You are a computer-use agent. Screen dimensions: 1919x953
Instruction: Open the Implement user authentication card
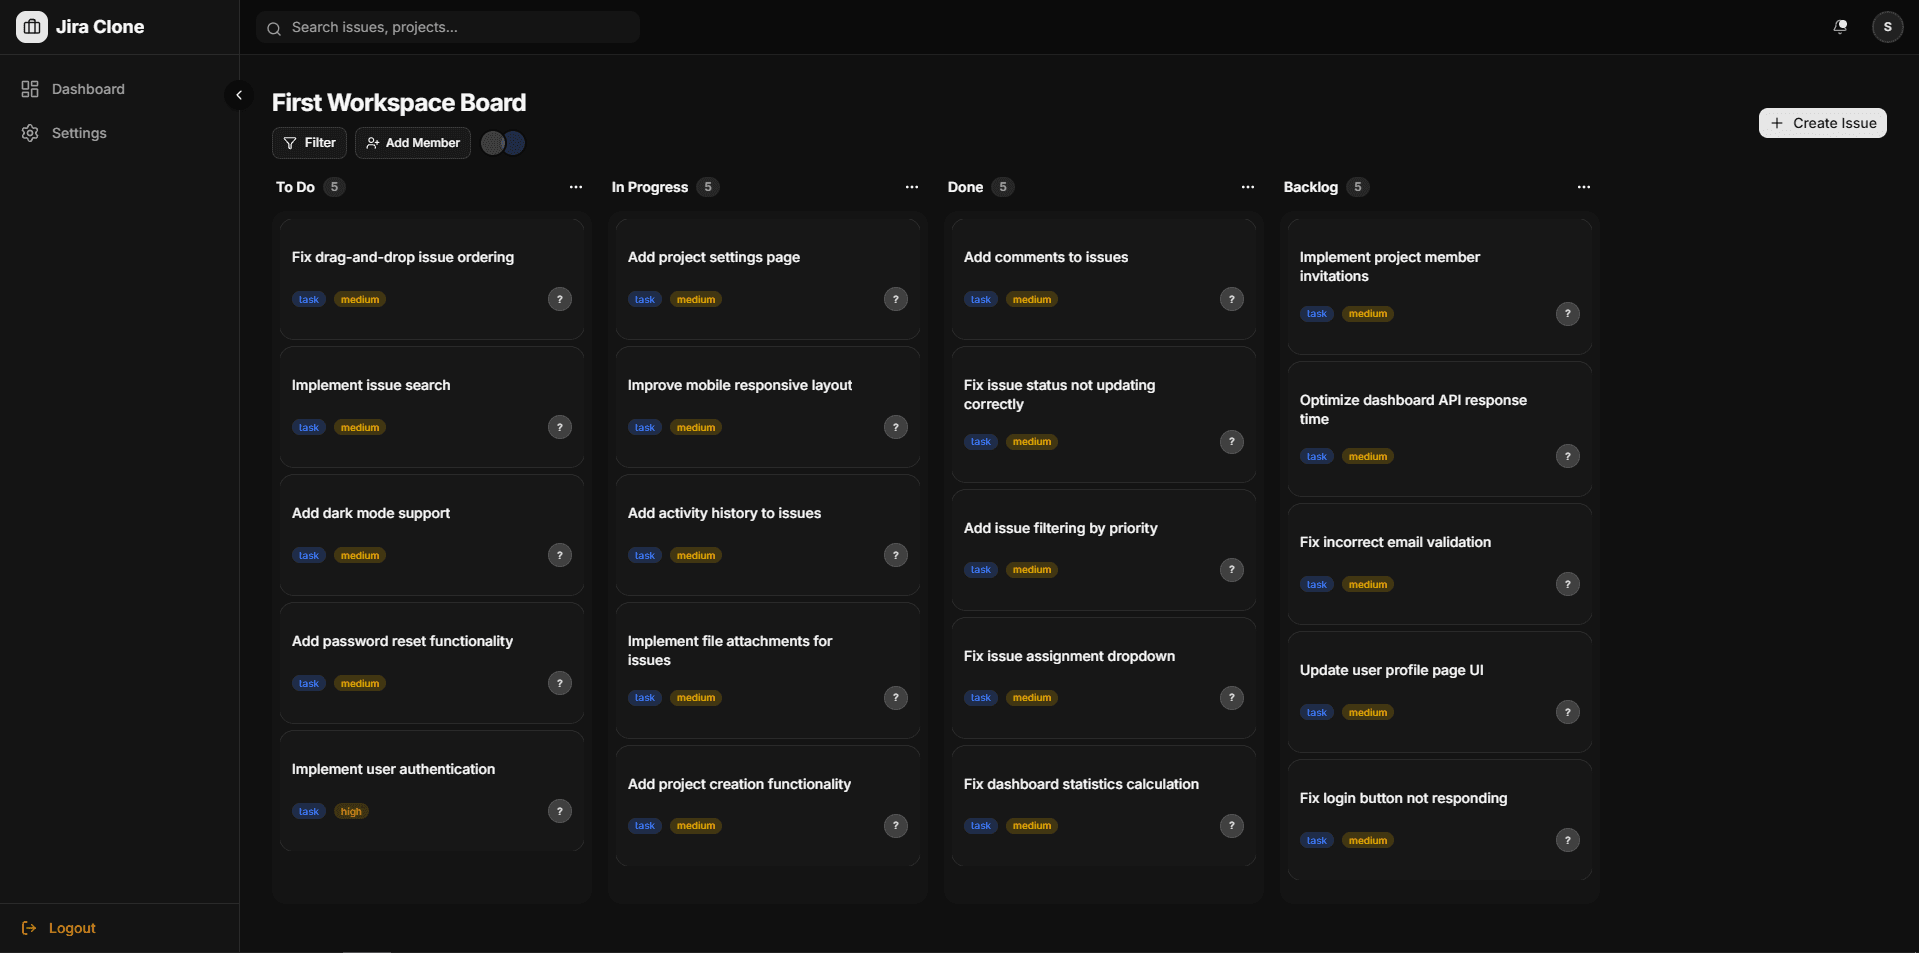coord(432,791)
